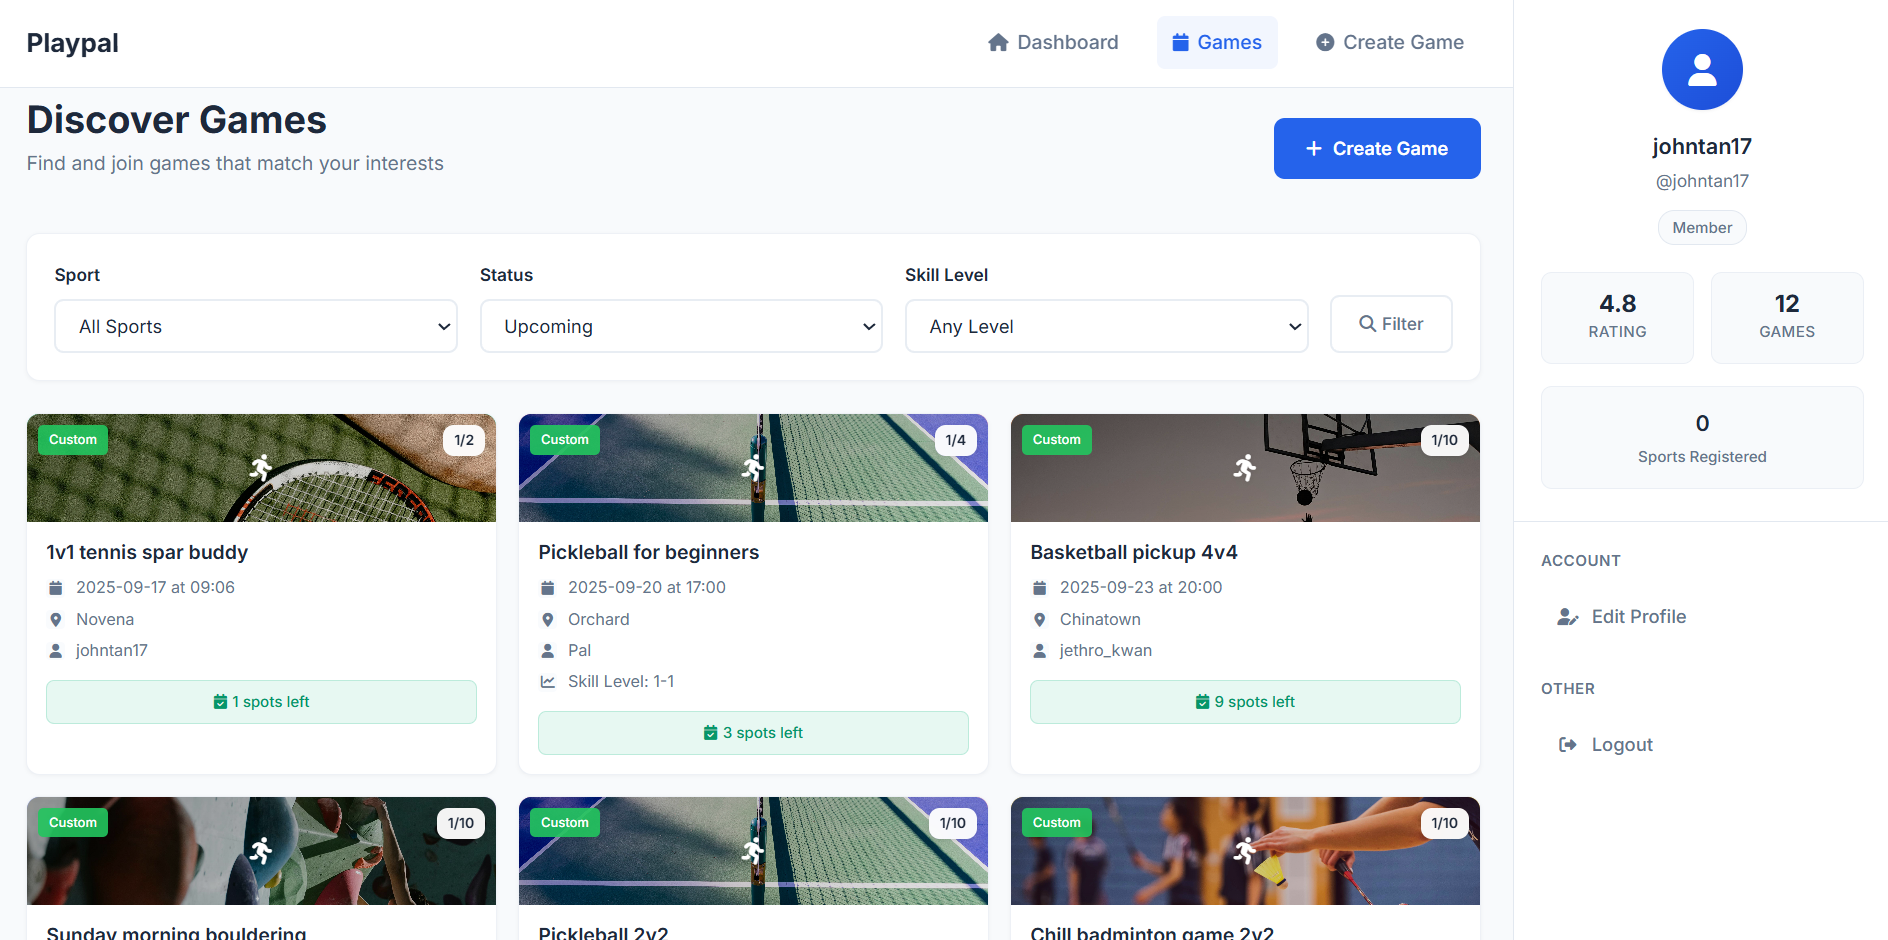Click the Pickleball 2v2 card title

(603, 932)
